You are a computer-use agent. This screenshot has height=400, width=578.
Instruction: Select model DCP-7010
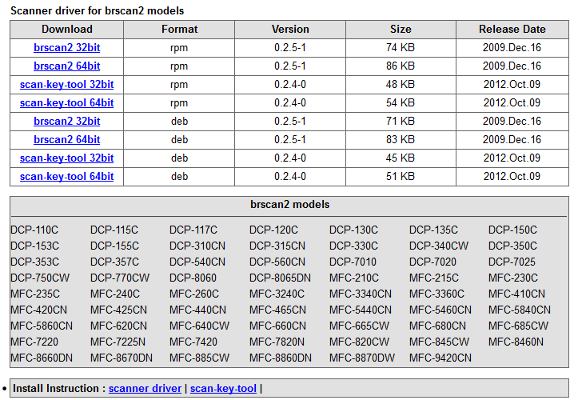point(353,262)
